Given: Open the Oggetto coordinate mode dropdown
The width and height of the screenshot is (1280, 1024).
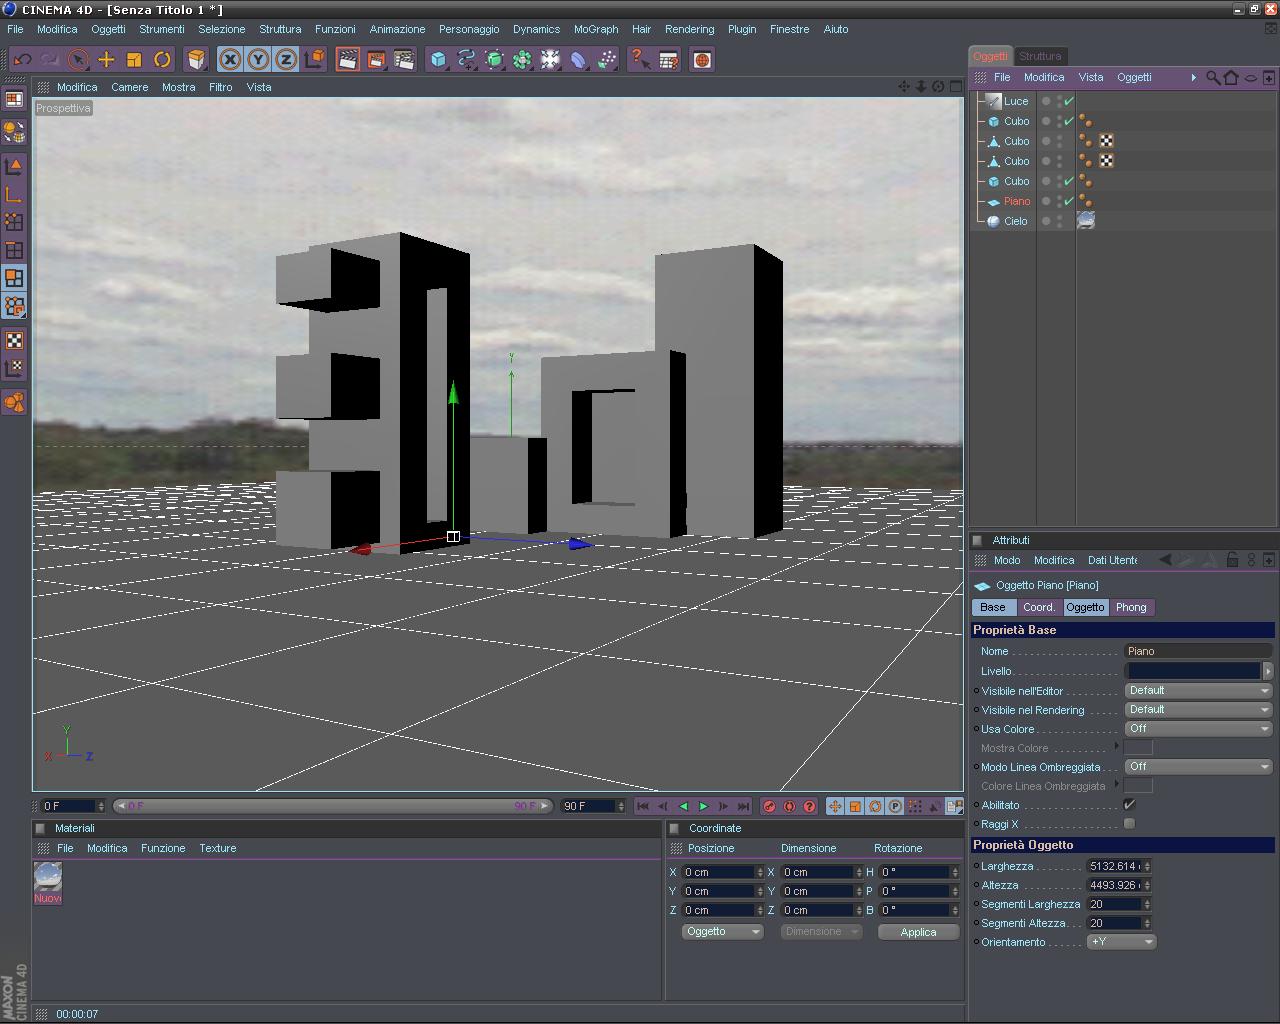Looking at the screenshot, I should coord(722,932).
